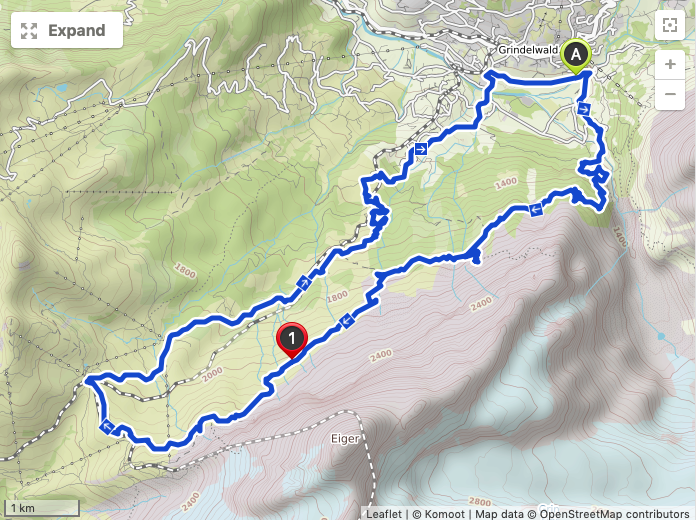Select the left arrow at the route's southwest end
Viewport: 696px width, 520px height.
pos(107,428)
